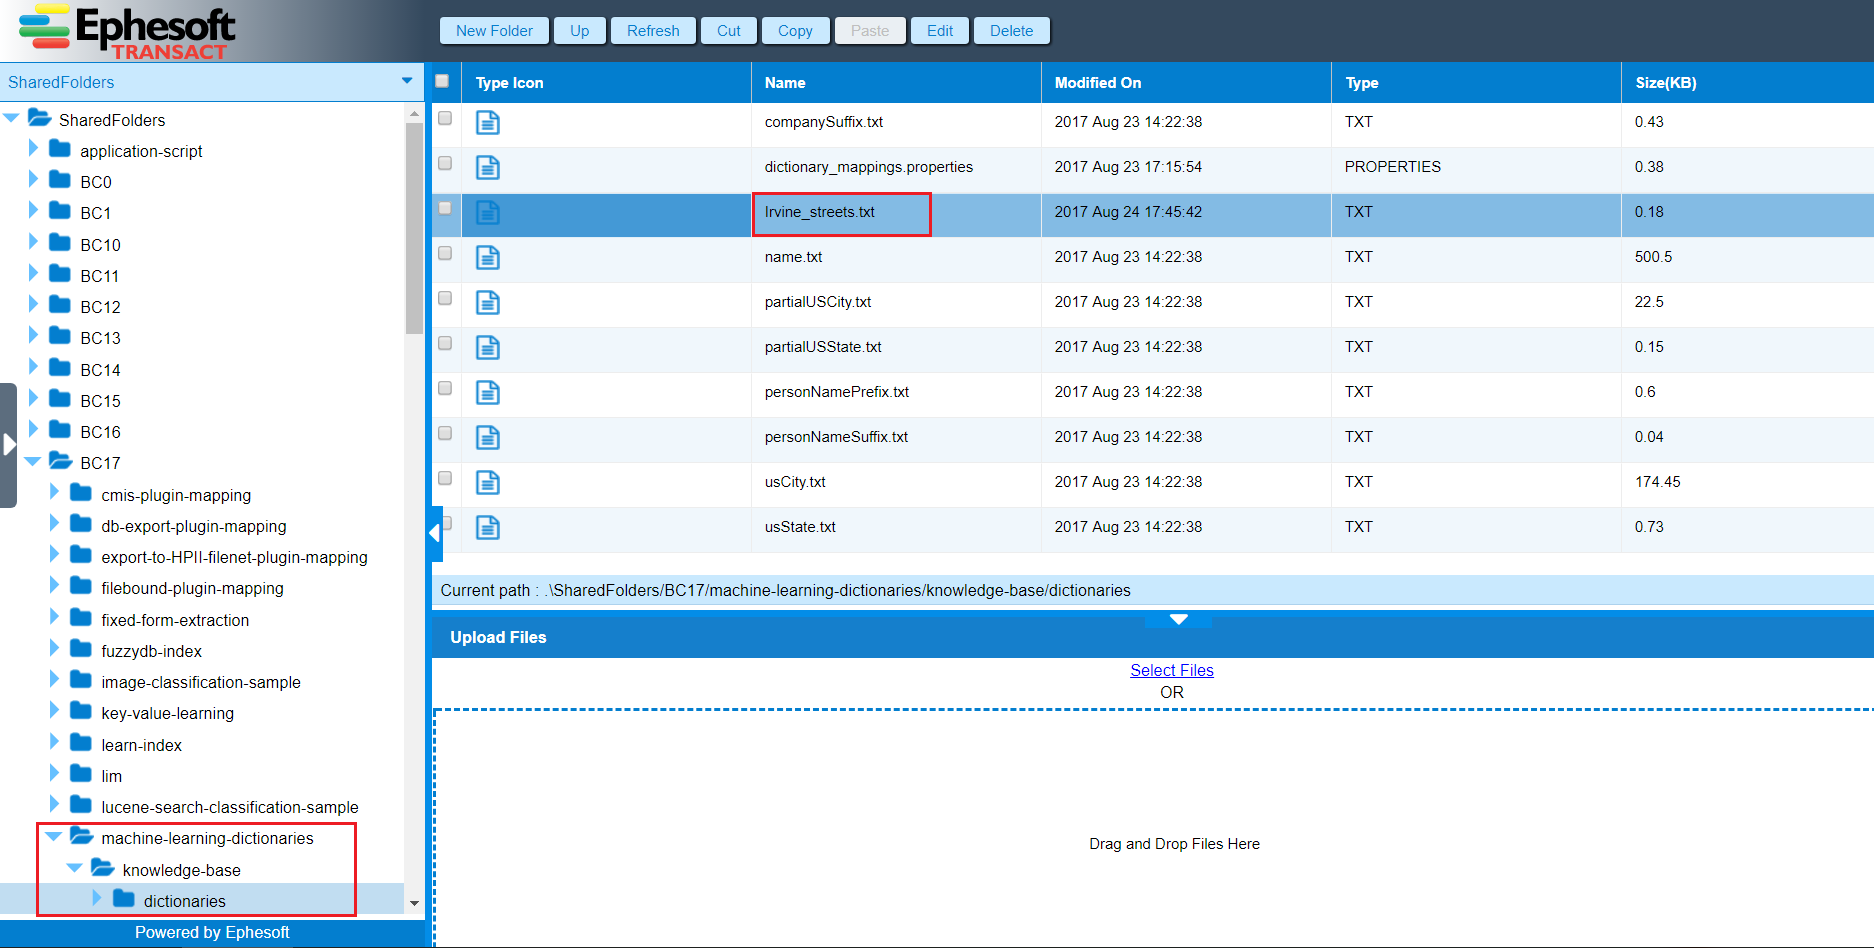Click the Up button
This screenshot has width=1874, height=948.
pos(580,31)
